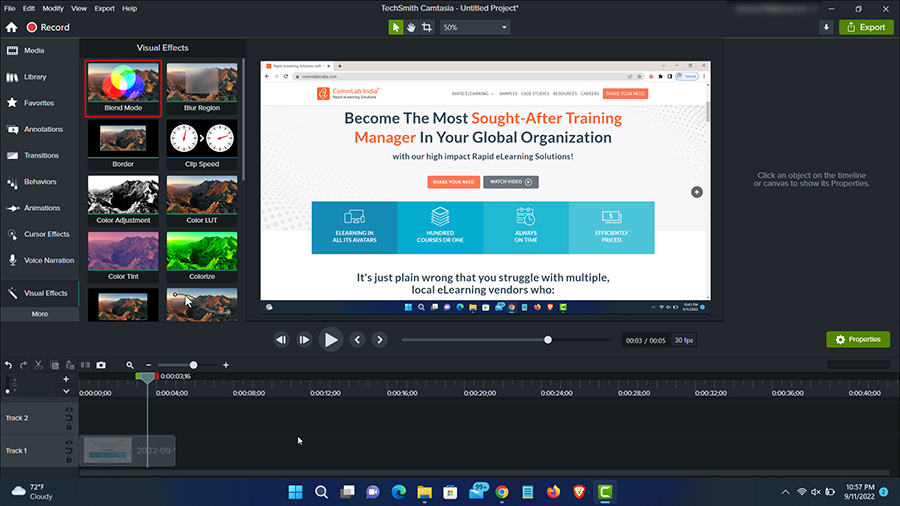Open the Favorites panel
Screen dimensions: 900x506
(40, 103)
